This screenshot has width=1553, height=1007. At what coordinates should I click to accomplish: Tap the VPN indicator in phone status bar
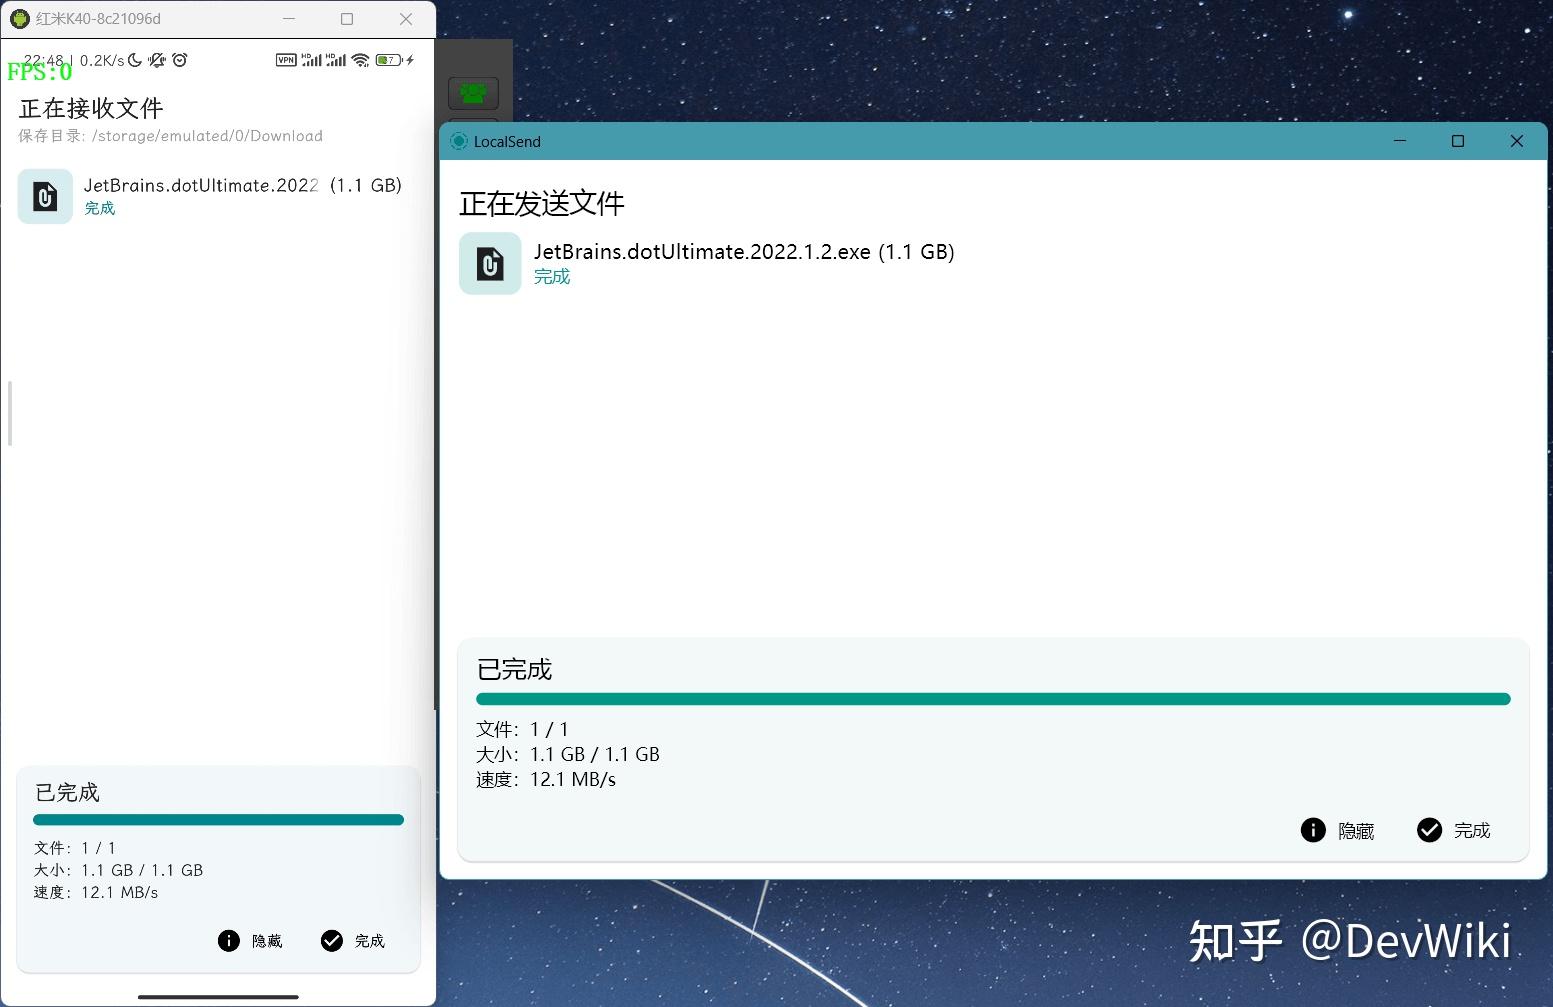pyautogui.click(x=286, y=60)
